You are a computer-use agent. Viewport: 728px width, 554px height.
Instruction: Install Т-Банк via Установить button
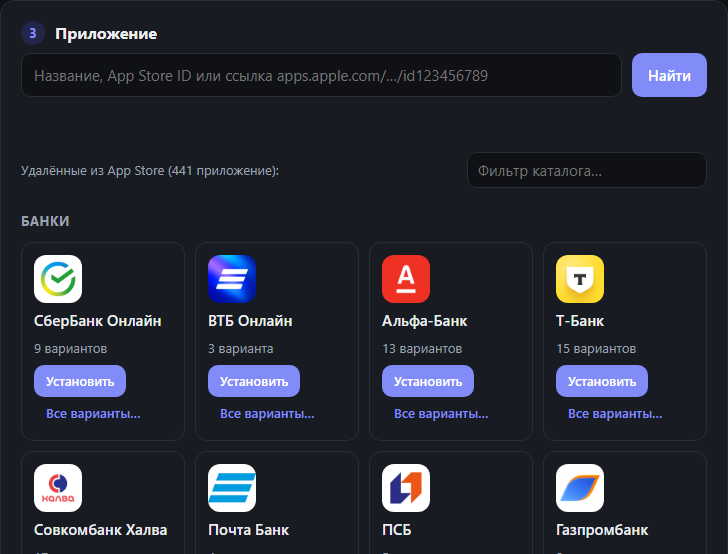coord(602,381)
